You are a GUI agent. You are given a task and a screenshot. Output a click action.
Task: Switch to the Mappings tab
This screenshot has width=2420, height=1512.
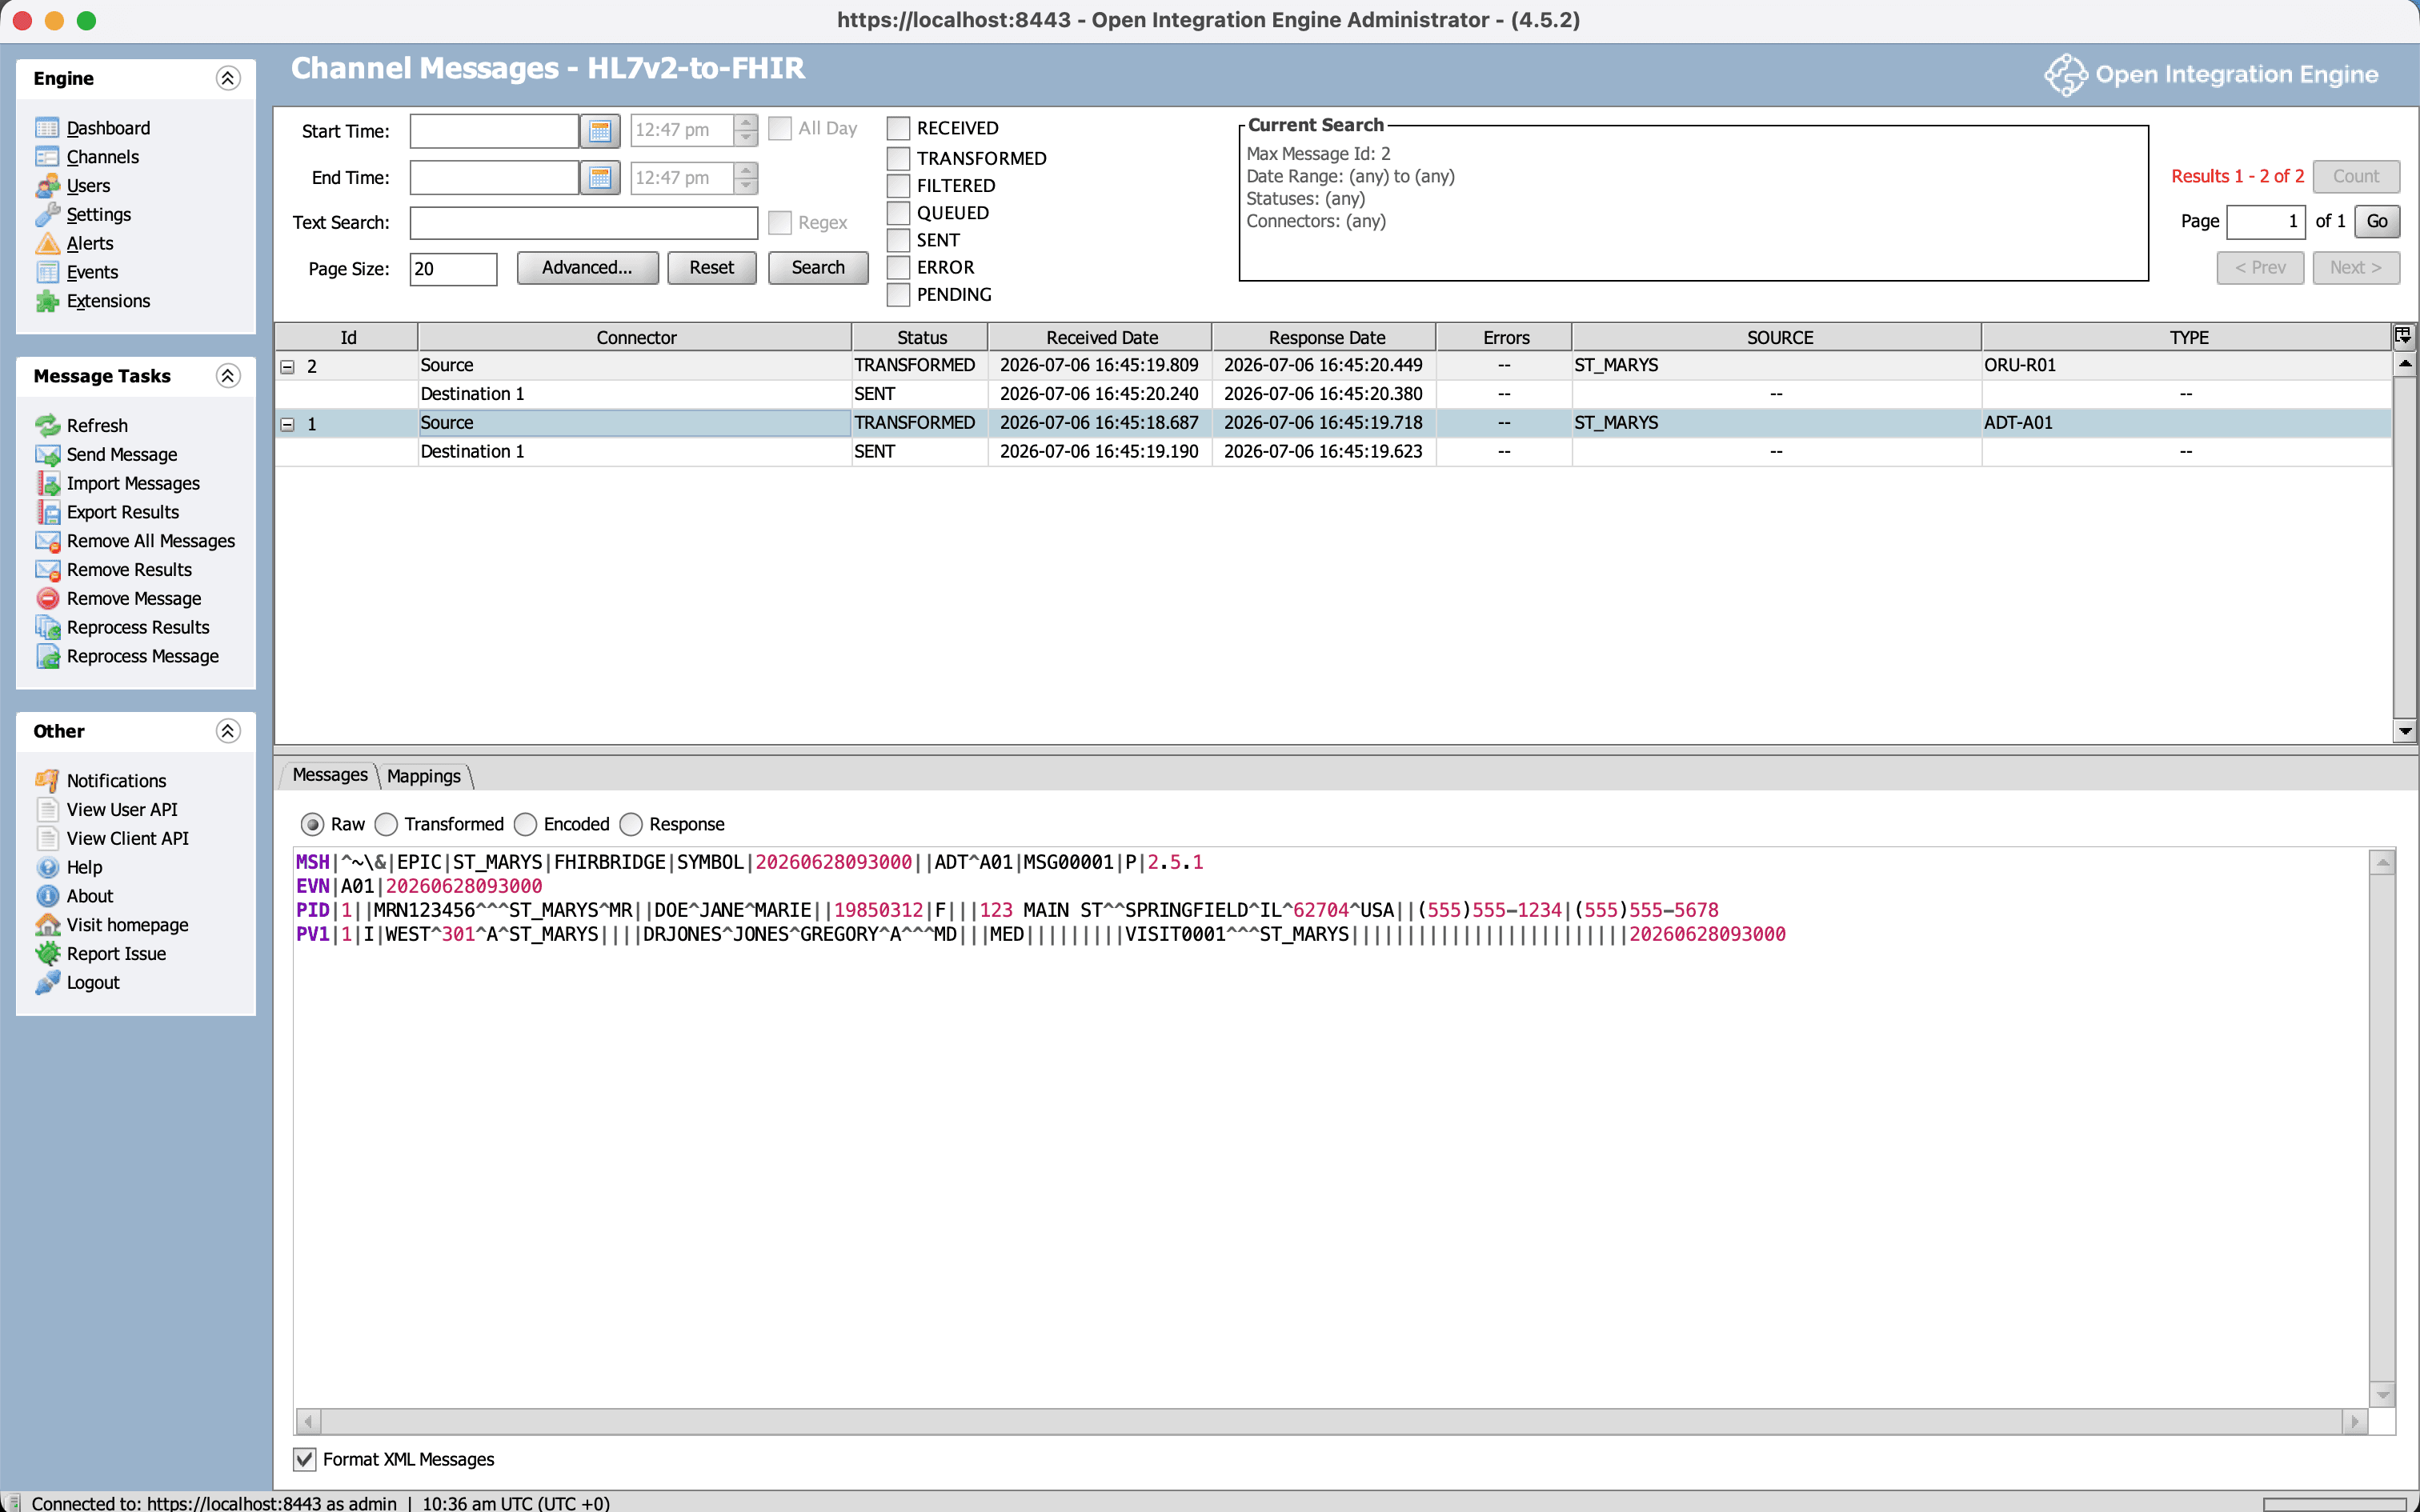(x=424, y=776)
